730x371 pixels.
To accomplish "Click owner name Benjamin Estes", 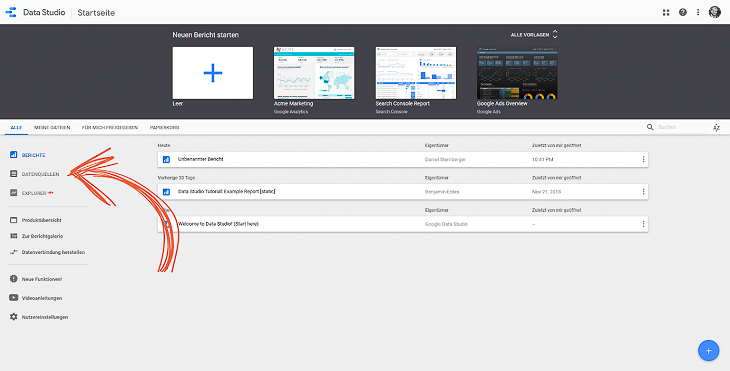I will click(442, 192).
